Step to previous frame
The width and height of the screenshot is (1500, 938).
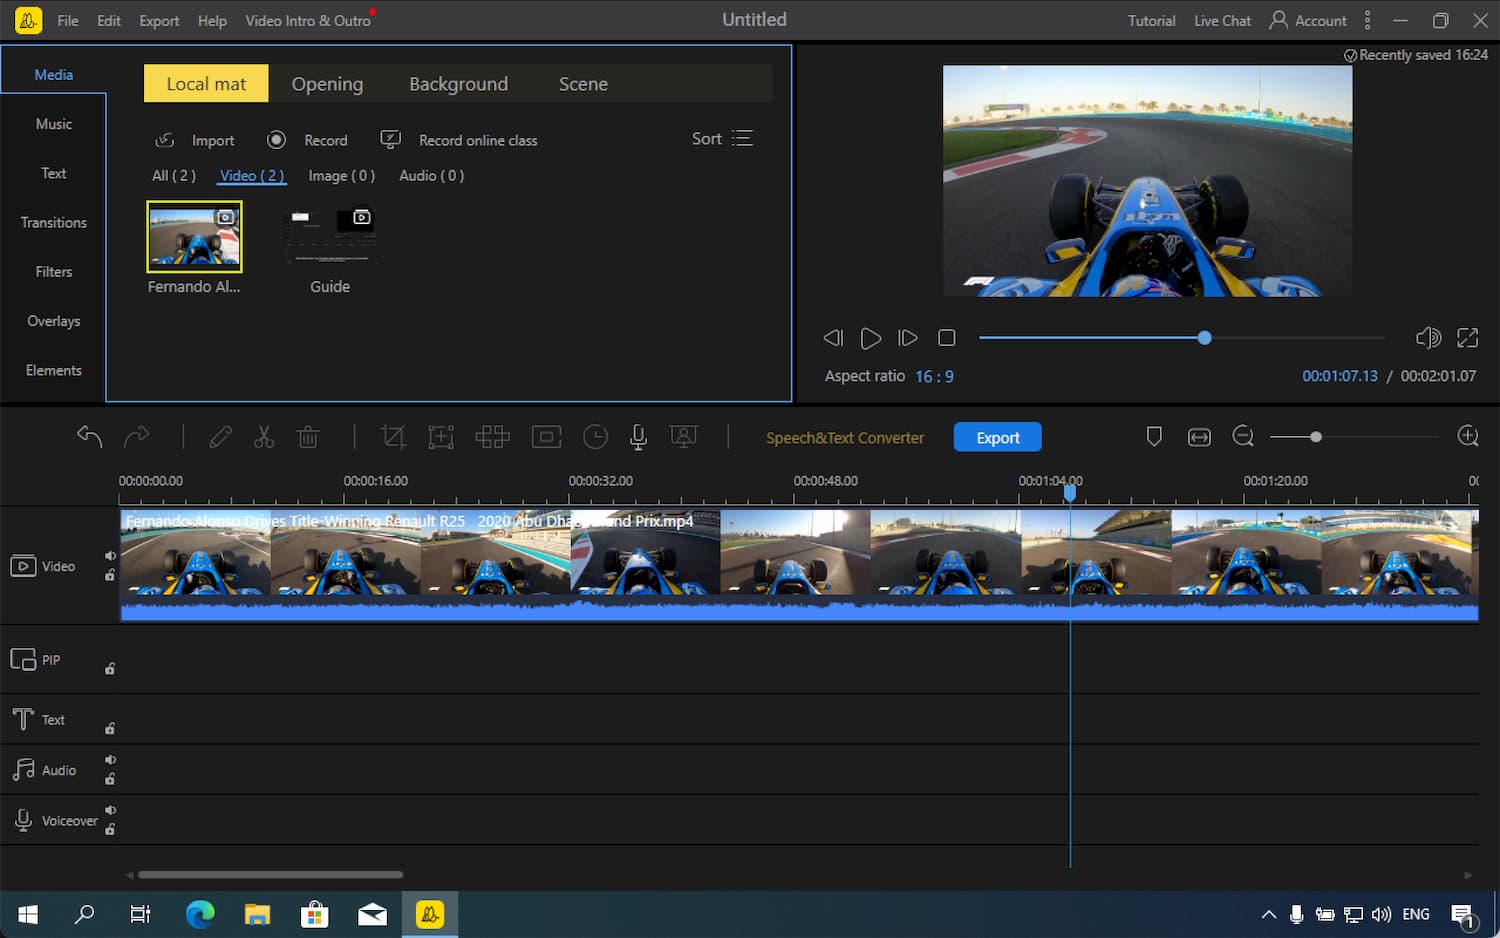833,338
